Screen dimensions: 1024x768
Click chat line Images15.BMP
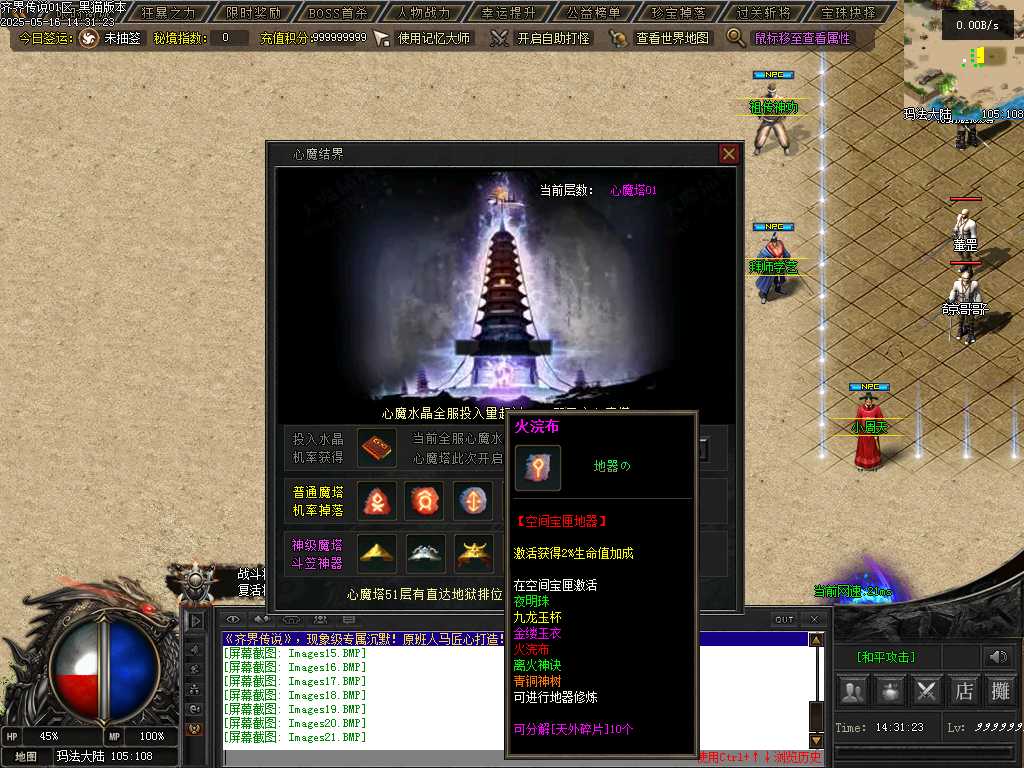295,654
